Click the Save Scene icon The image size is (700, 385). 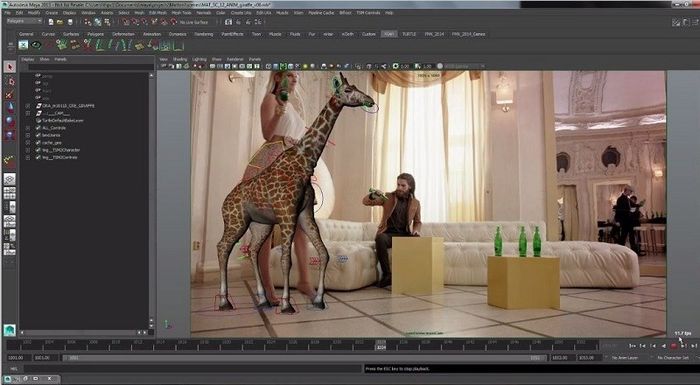pyautogui.click(x=69, y=21)
